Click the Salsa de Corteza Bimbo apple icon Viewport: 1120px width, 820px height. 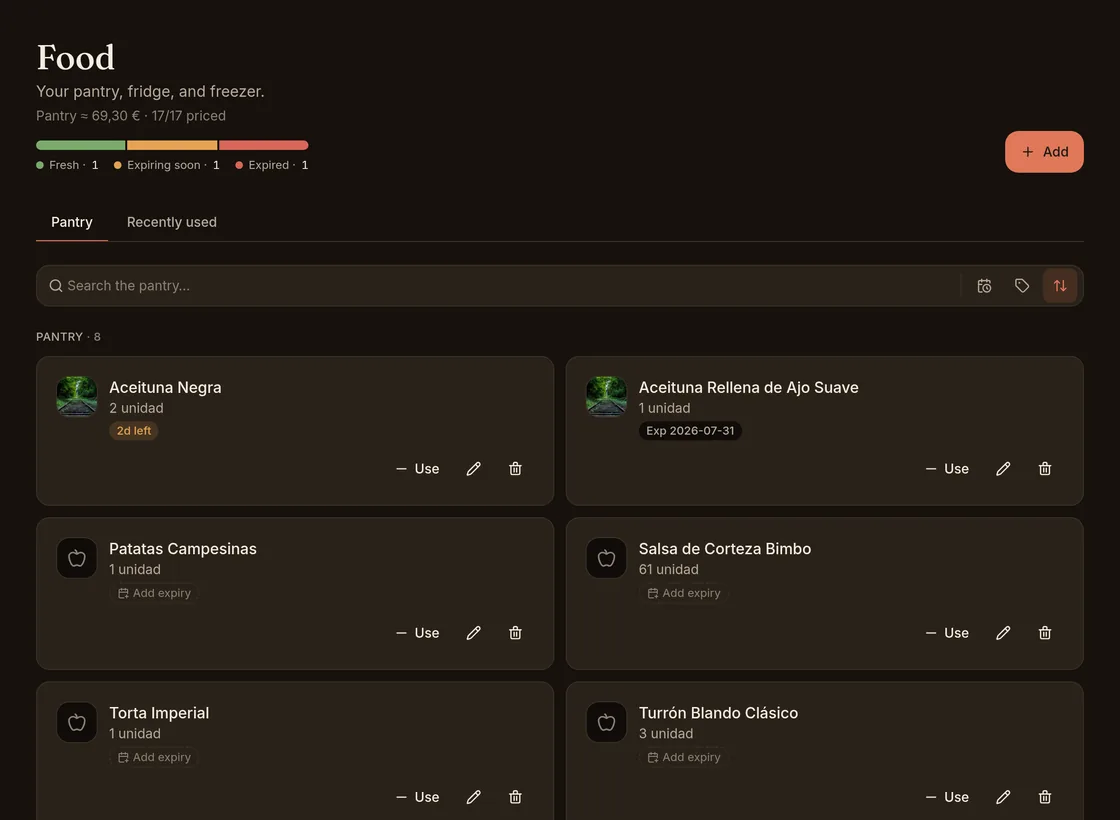tap(606, 558)
